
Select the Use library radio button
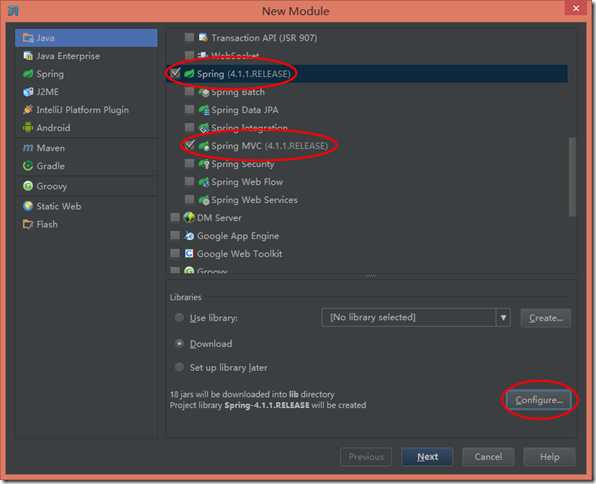[x=179, y=317]
